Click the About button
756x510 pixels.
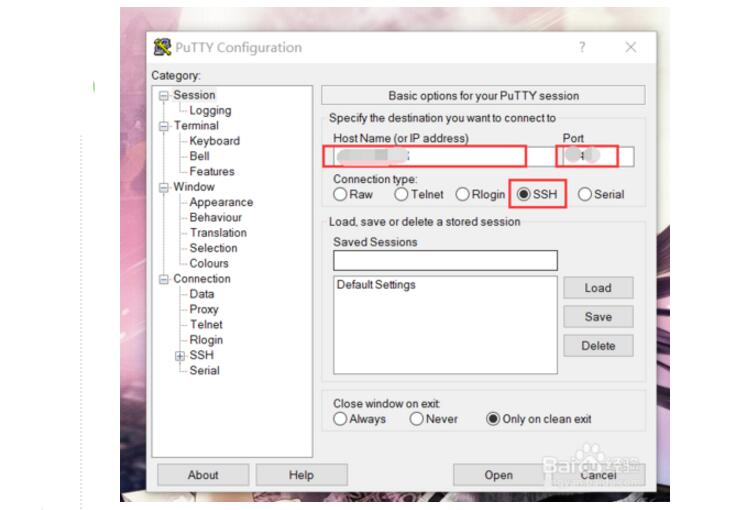[203, 475]
